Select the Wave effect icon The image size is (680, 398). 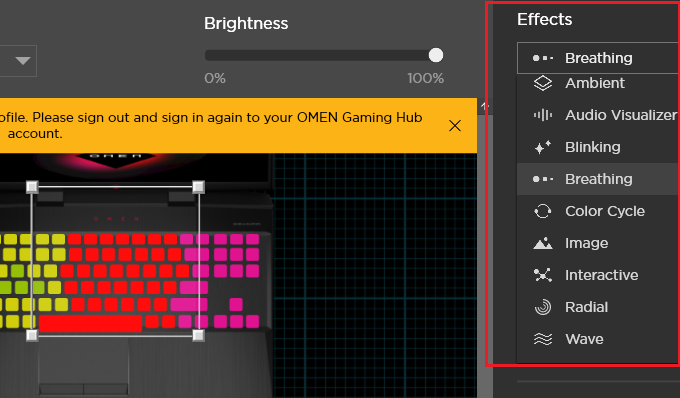click(x=543, y=339)
